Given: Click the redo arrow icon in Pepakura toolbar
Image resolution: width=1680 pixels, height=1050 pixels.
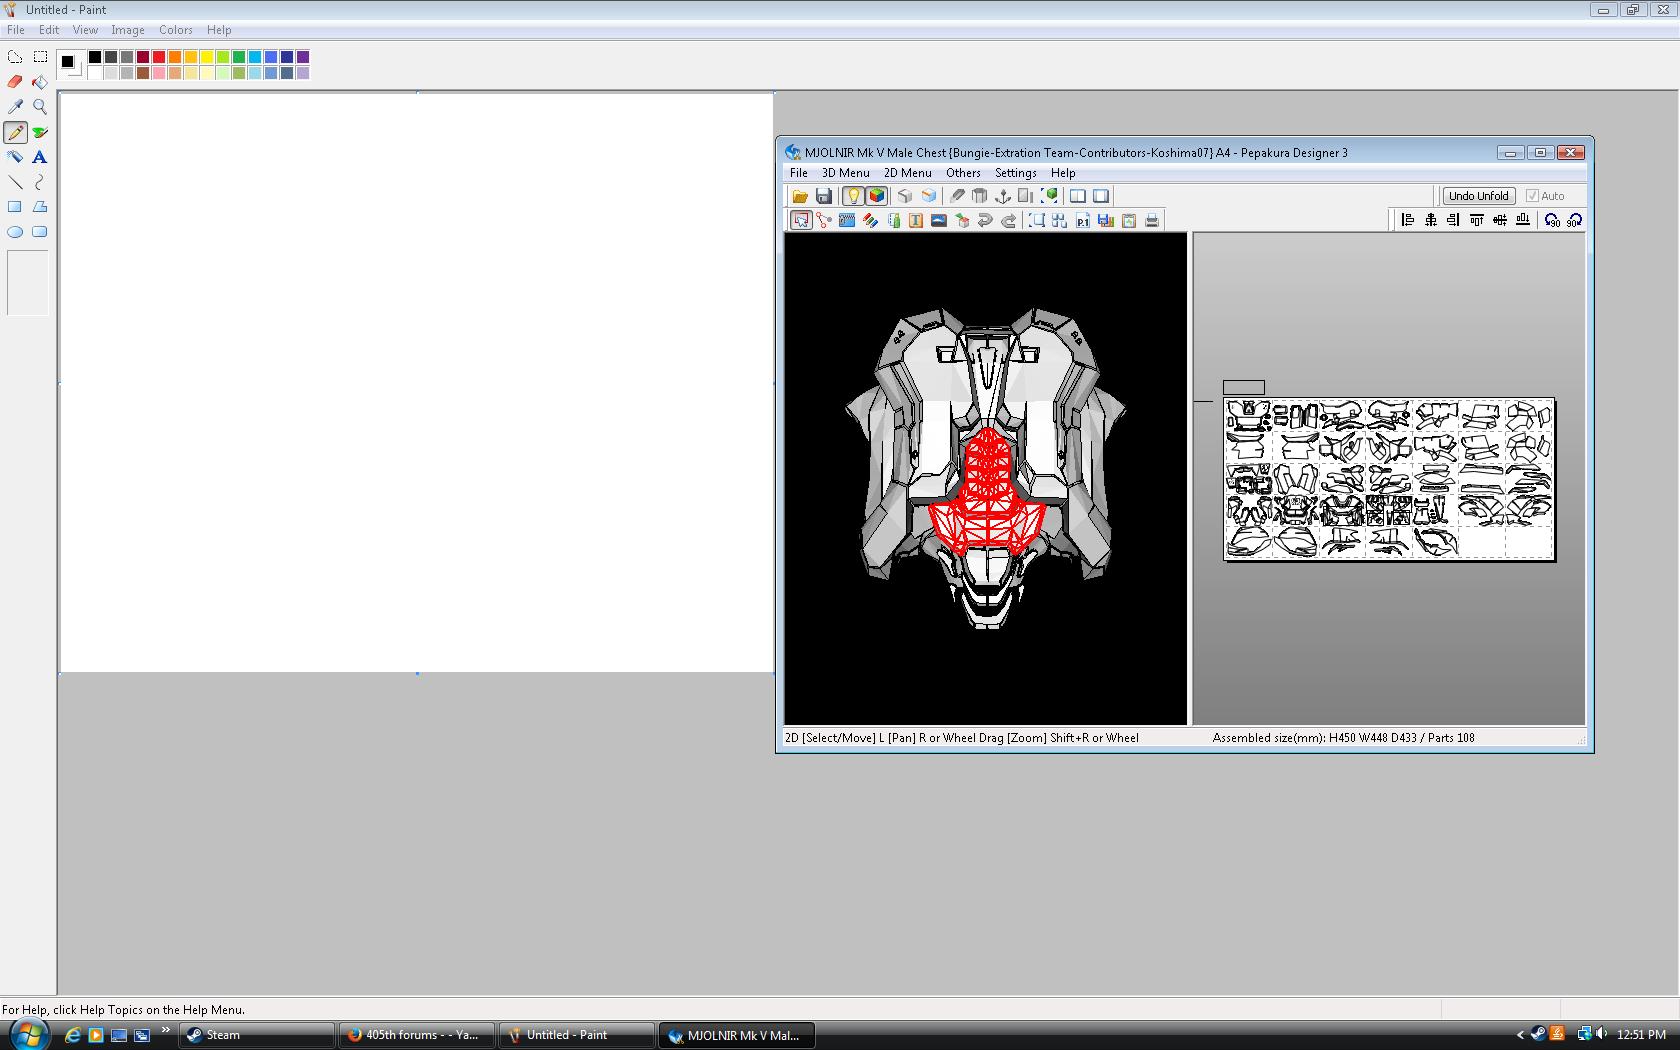Looking at the screenshot, I should click(1008, 220).
